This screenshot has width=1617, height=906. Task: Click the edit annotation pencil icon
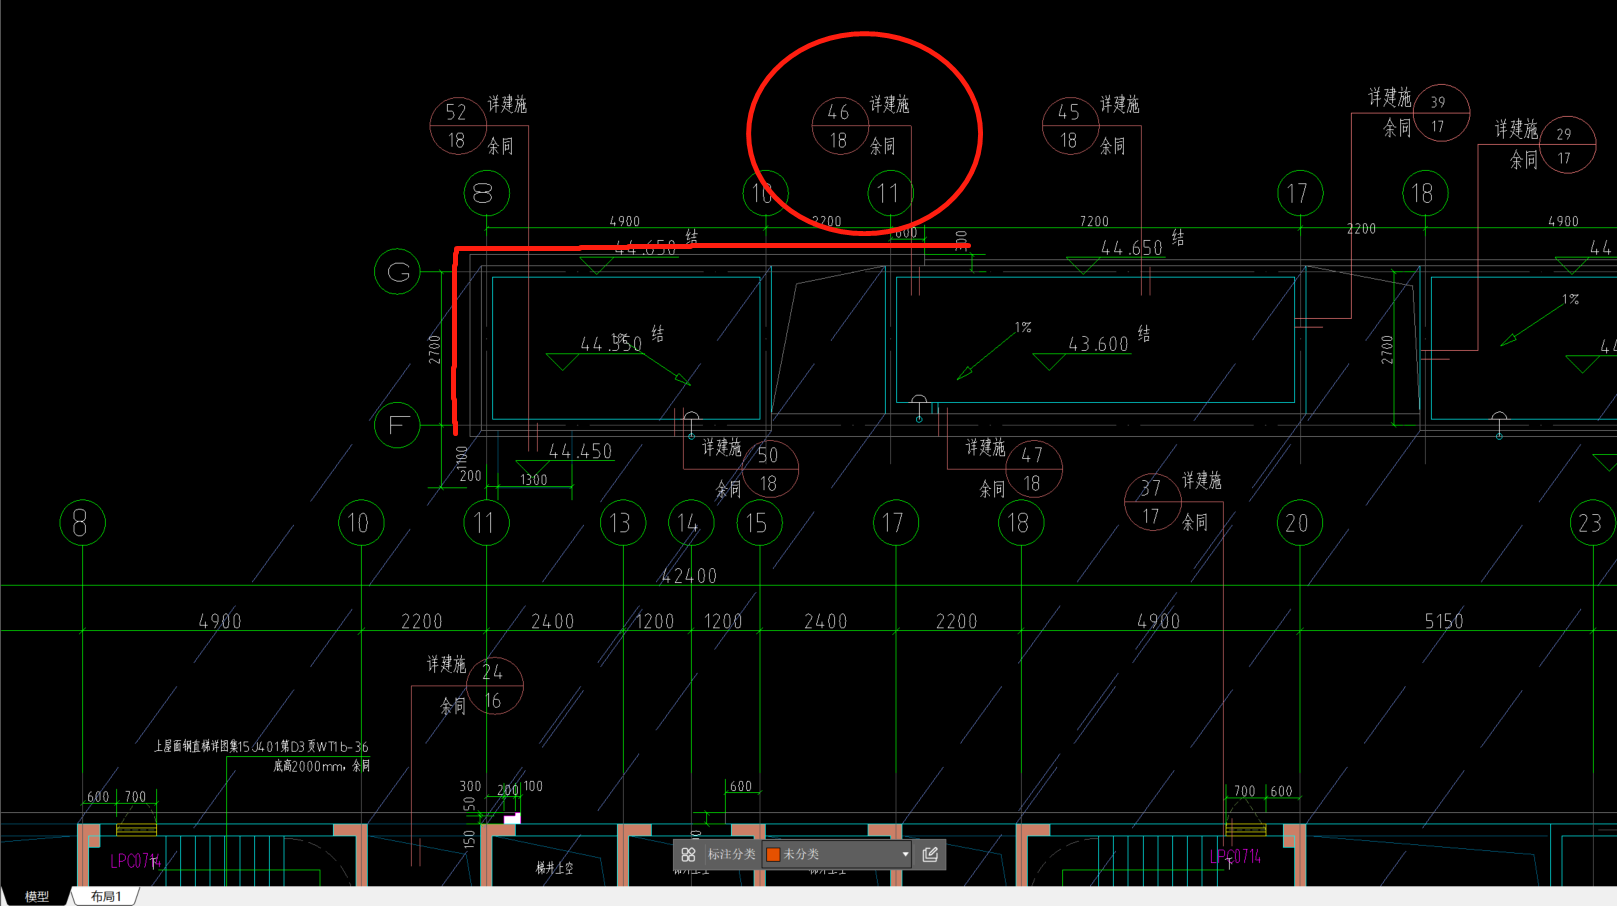pyautogui.click(x=930, y=854)
